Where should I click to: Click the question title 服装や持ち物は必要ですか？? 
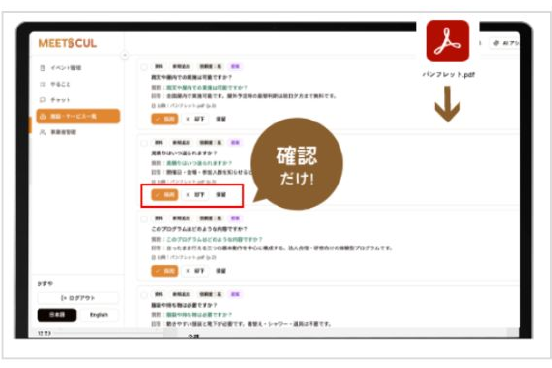tap(184, 305)
